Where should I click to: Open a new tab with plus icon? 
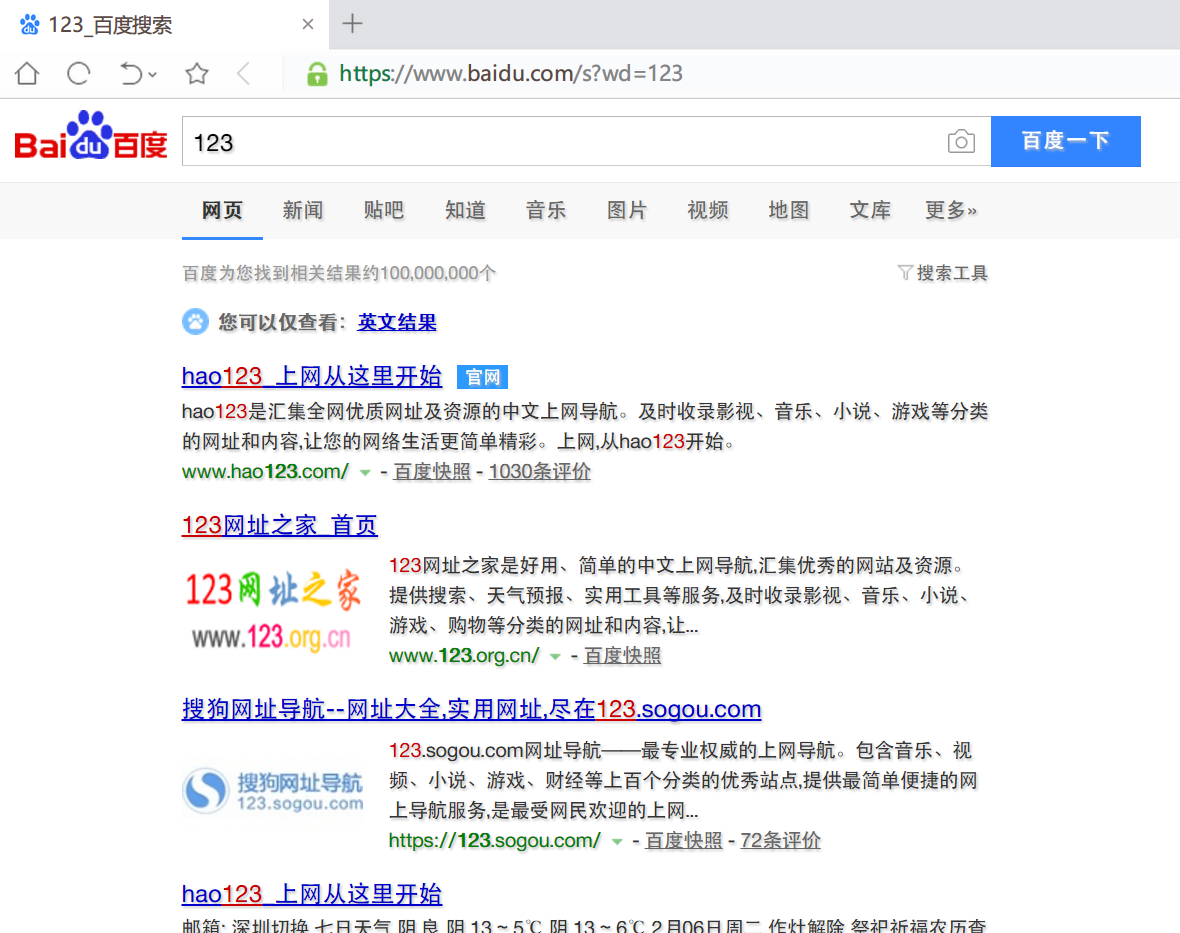pos(352,24)
